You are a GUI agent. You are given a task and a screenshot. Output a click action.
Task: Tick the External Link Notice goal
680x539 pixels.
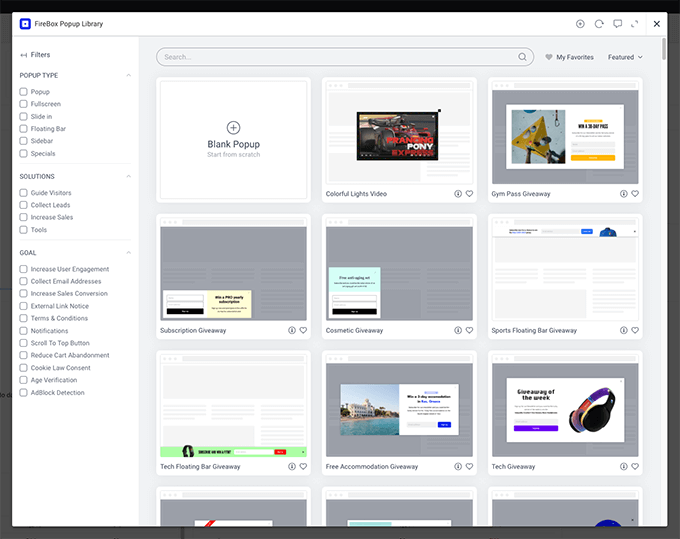pyautogui.click(x=23, y=307)
